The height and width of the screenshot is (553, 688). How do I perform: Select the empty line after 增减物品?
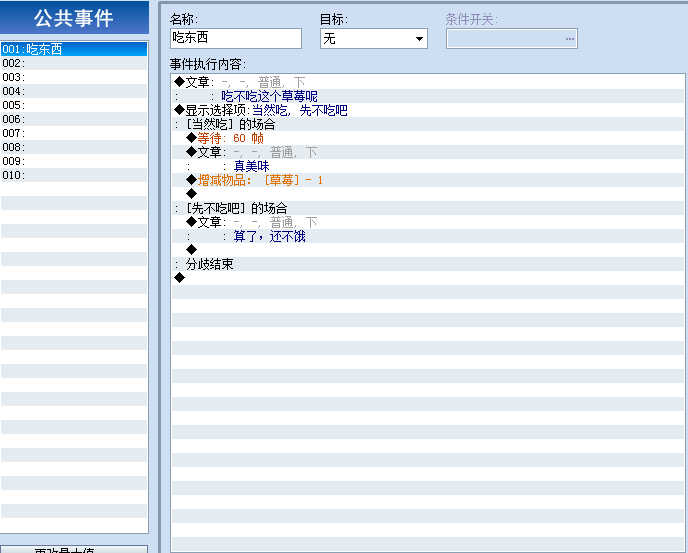(428, 194)
